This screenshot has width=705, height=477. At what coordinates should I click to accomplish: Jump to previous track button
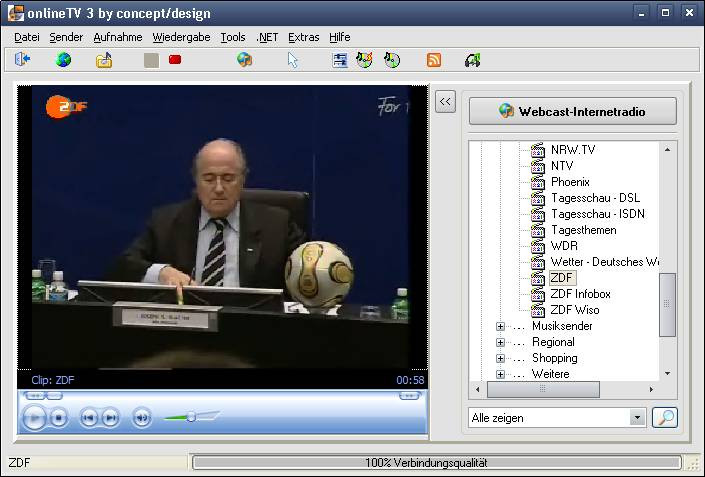pos(89,418)
